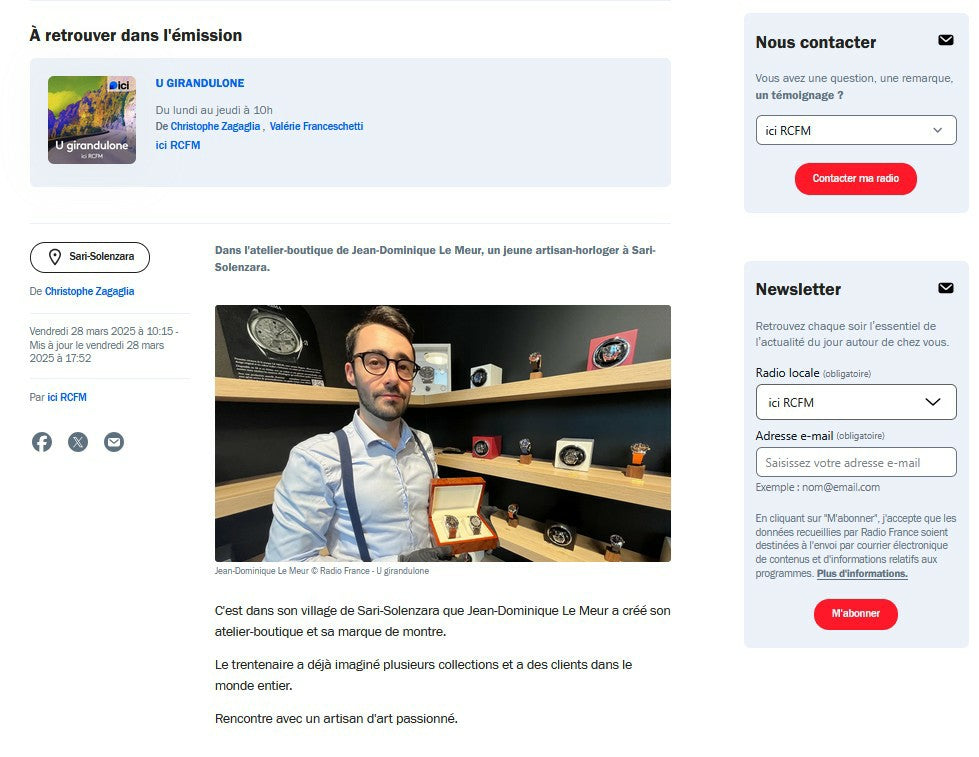Click the chevron of the Radio locale selector

933,402
